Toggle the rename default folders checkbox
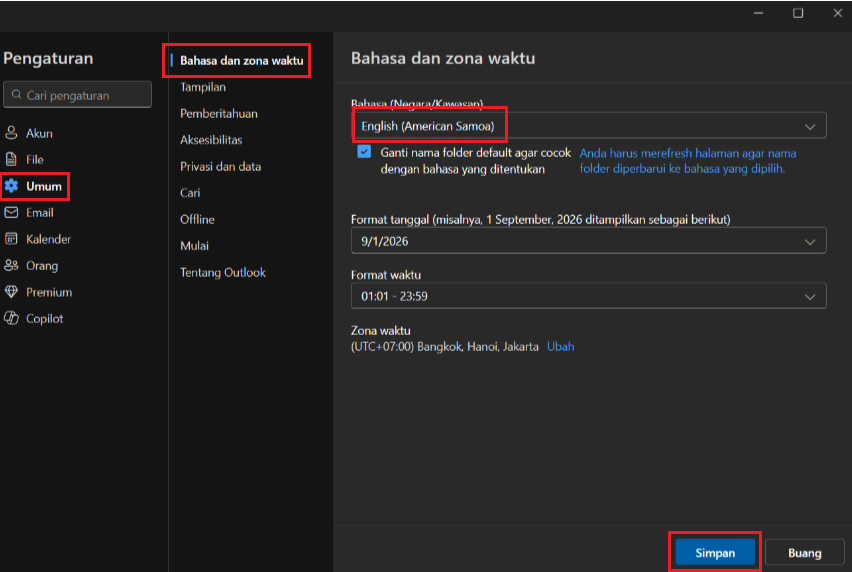This screenshot has width=852, height=572. tap(364, 152)
